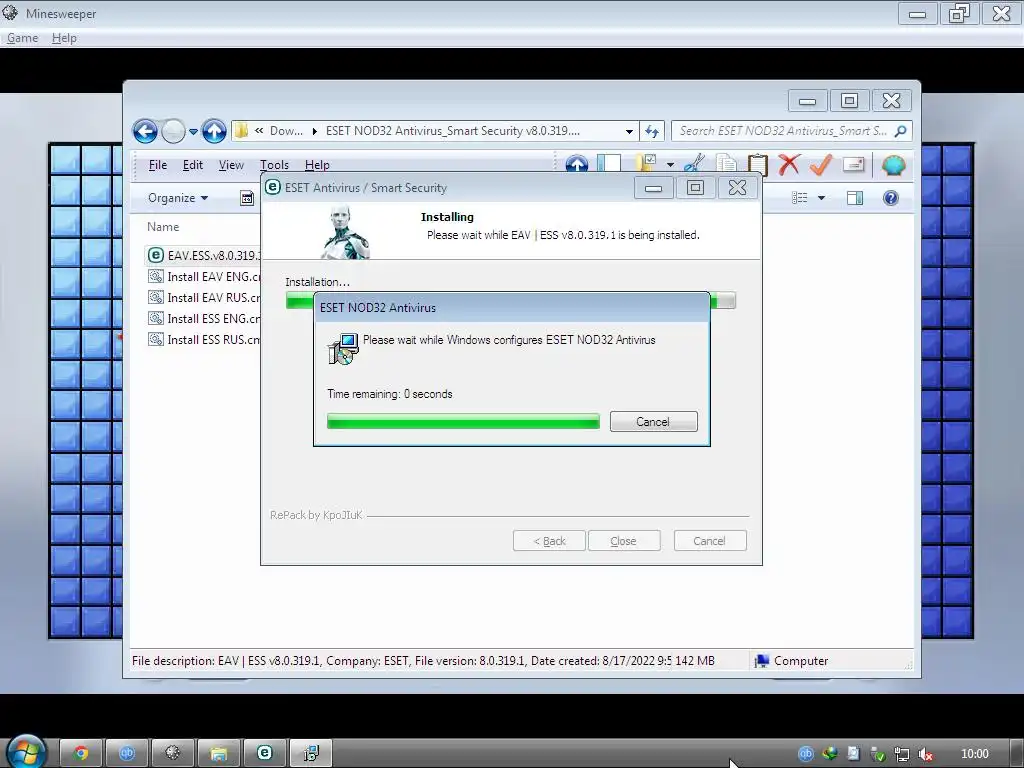Image resolution: width=1024 pixels, height=768 pixels.
Task: Click Computer in Explorer status bar
Action: click(791, 661)
